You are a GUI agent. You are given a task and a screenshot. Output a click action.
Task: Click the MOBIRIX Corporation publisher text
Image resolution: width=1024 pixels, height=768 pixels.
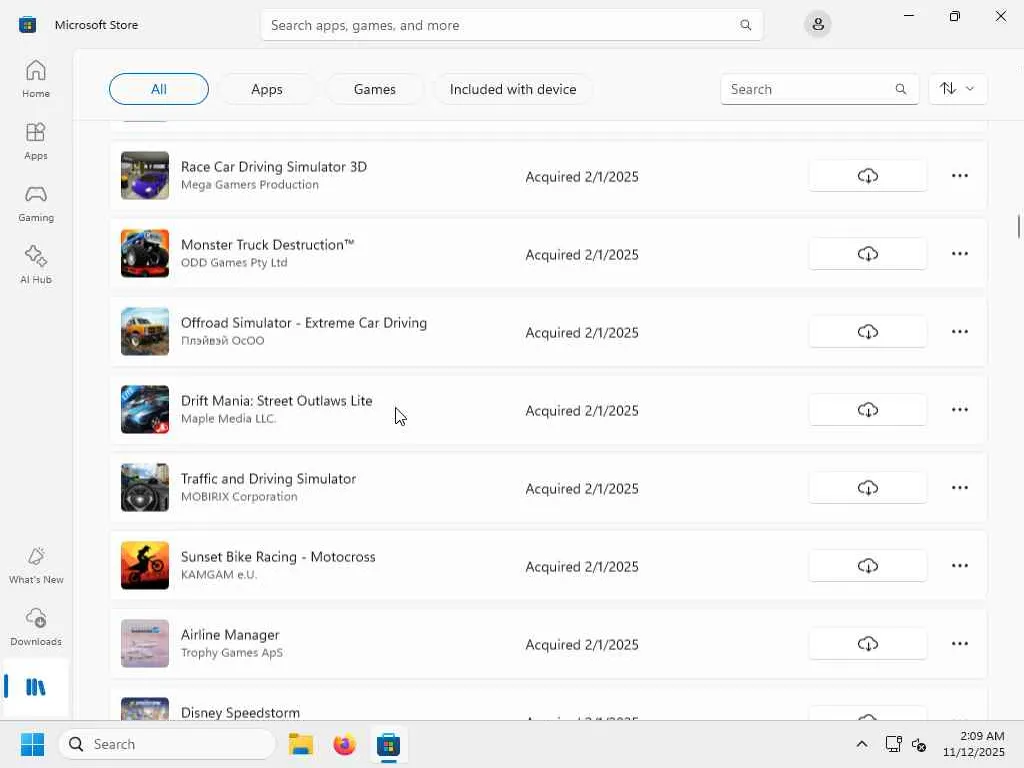coord(239,496)
